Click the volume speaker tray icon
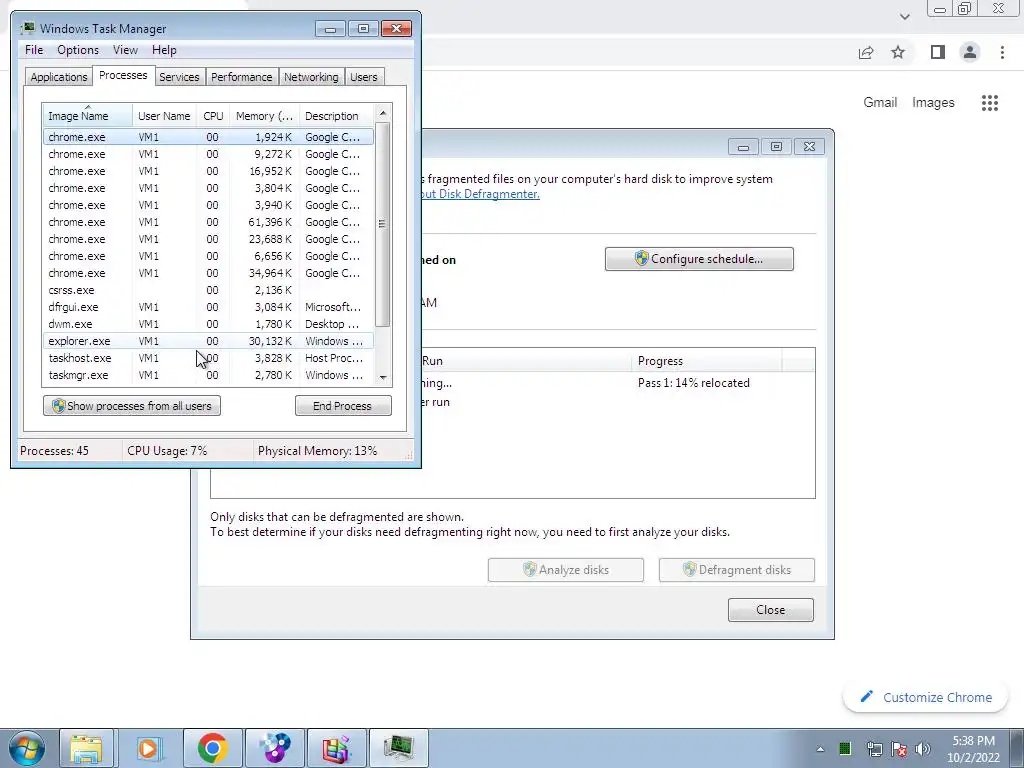The image size is (1024, 768). tap(922, 749)
